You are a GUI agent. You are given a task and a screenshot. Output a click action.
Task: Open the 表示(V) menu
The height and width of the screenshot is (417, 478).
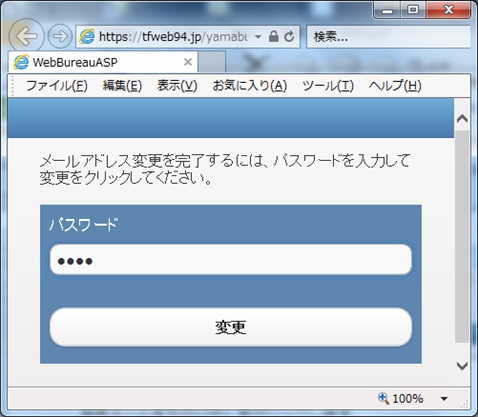click(177, 86)
